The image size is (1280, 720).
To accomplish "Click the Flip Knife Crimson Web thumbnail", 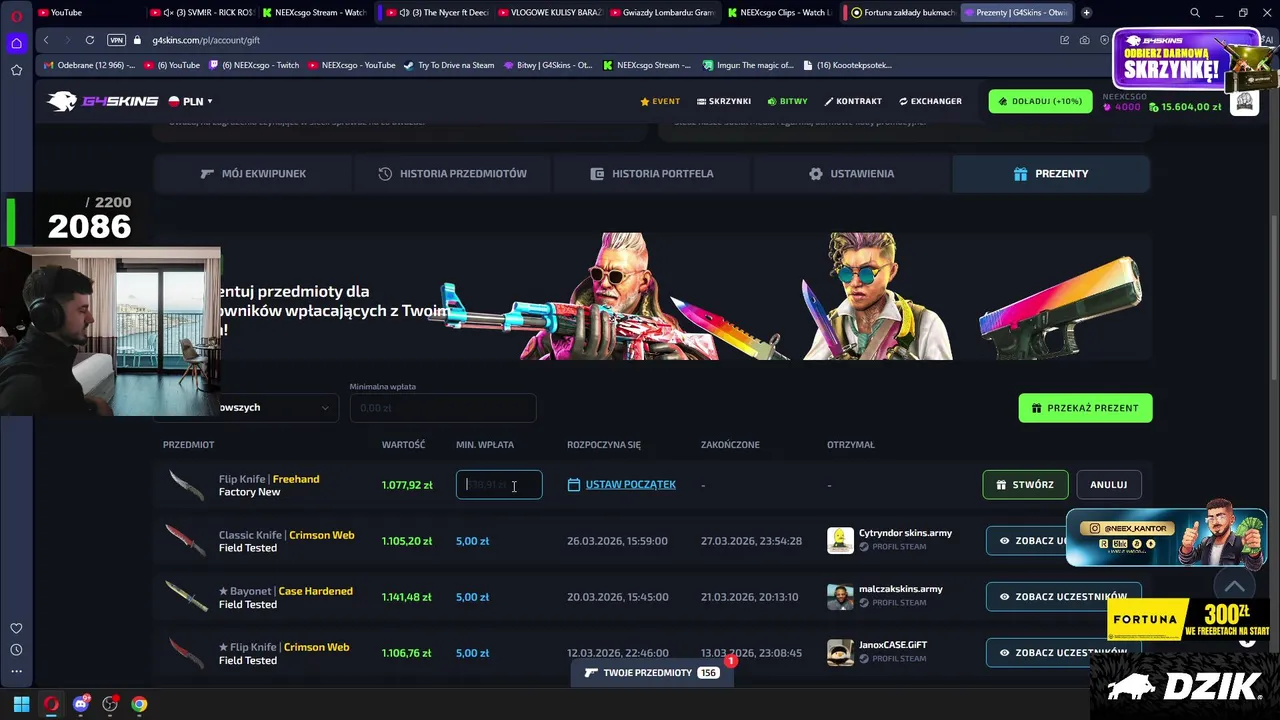I will tap(187, 653).
